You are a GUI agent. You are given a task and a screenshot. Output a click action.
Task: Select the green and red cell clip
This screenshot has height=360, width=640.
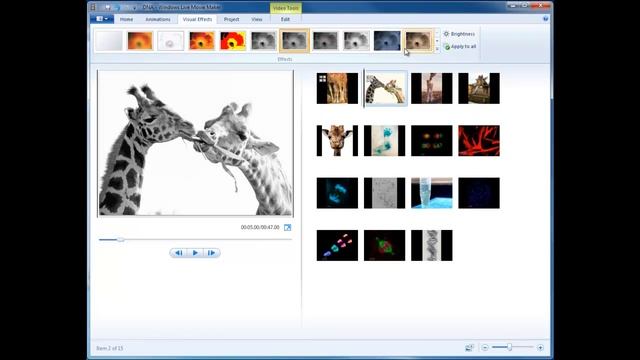384,245
